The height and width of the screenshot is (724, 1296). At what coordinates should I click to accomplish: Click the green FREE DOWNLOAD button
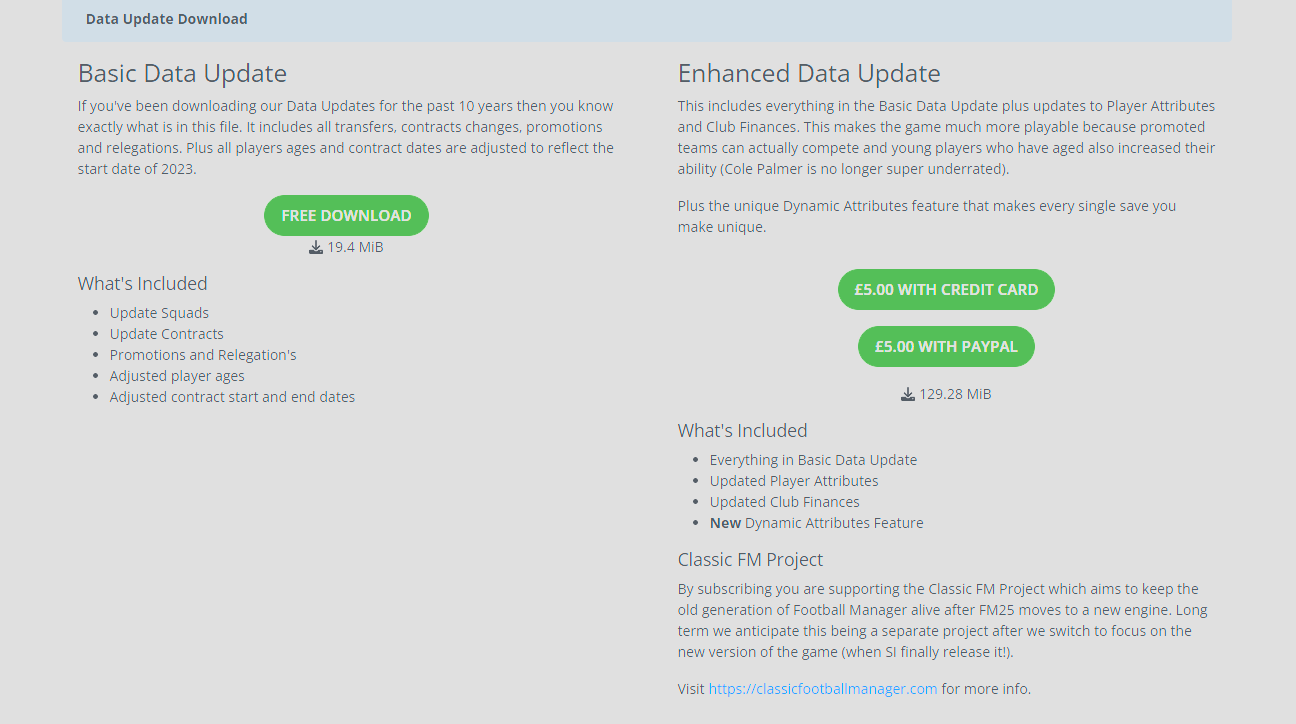coord(346,216)
